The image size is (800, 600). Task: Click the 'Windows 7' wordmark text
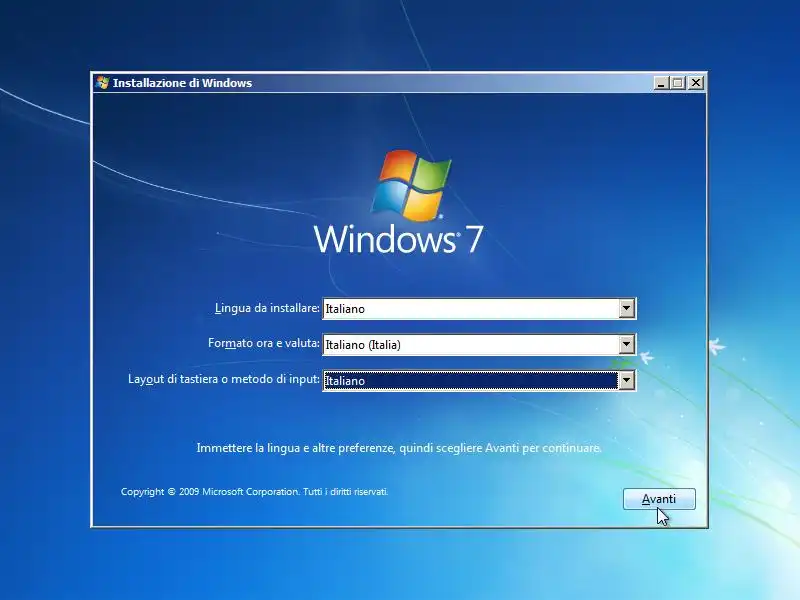coord(398,239)
